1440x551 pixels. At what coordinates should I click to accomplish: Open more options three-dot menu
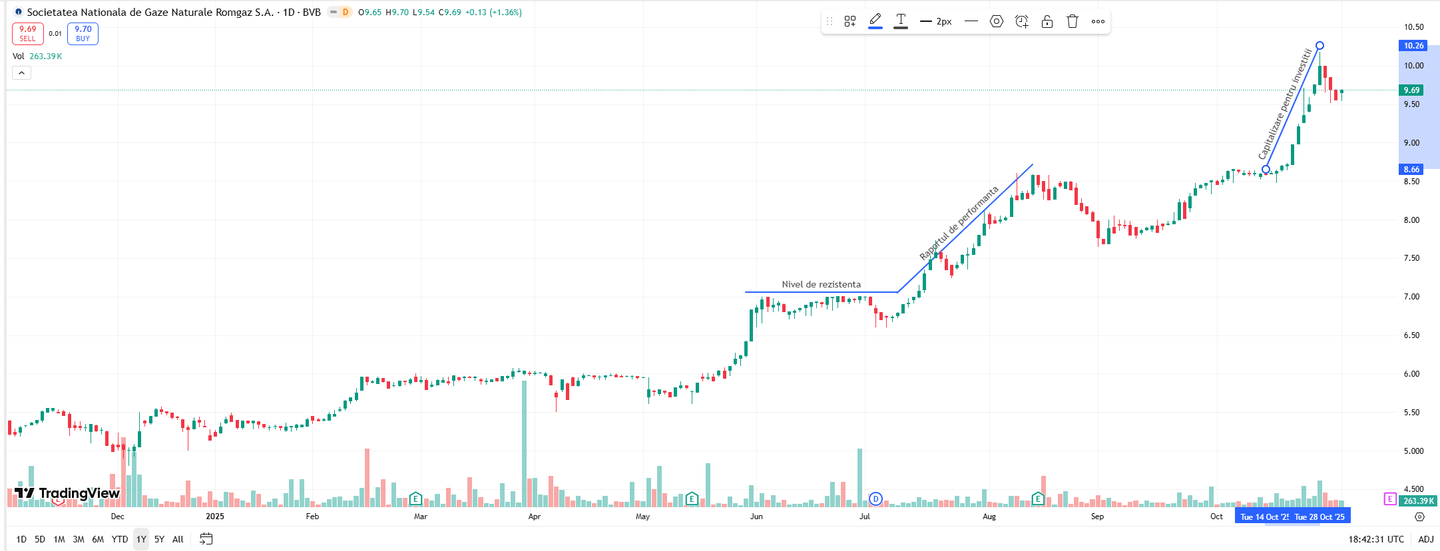pyautogui.click(x=1098, y=21)
